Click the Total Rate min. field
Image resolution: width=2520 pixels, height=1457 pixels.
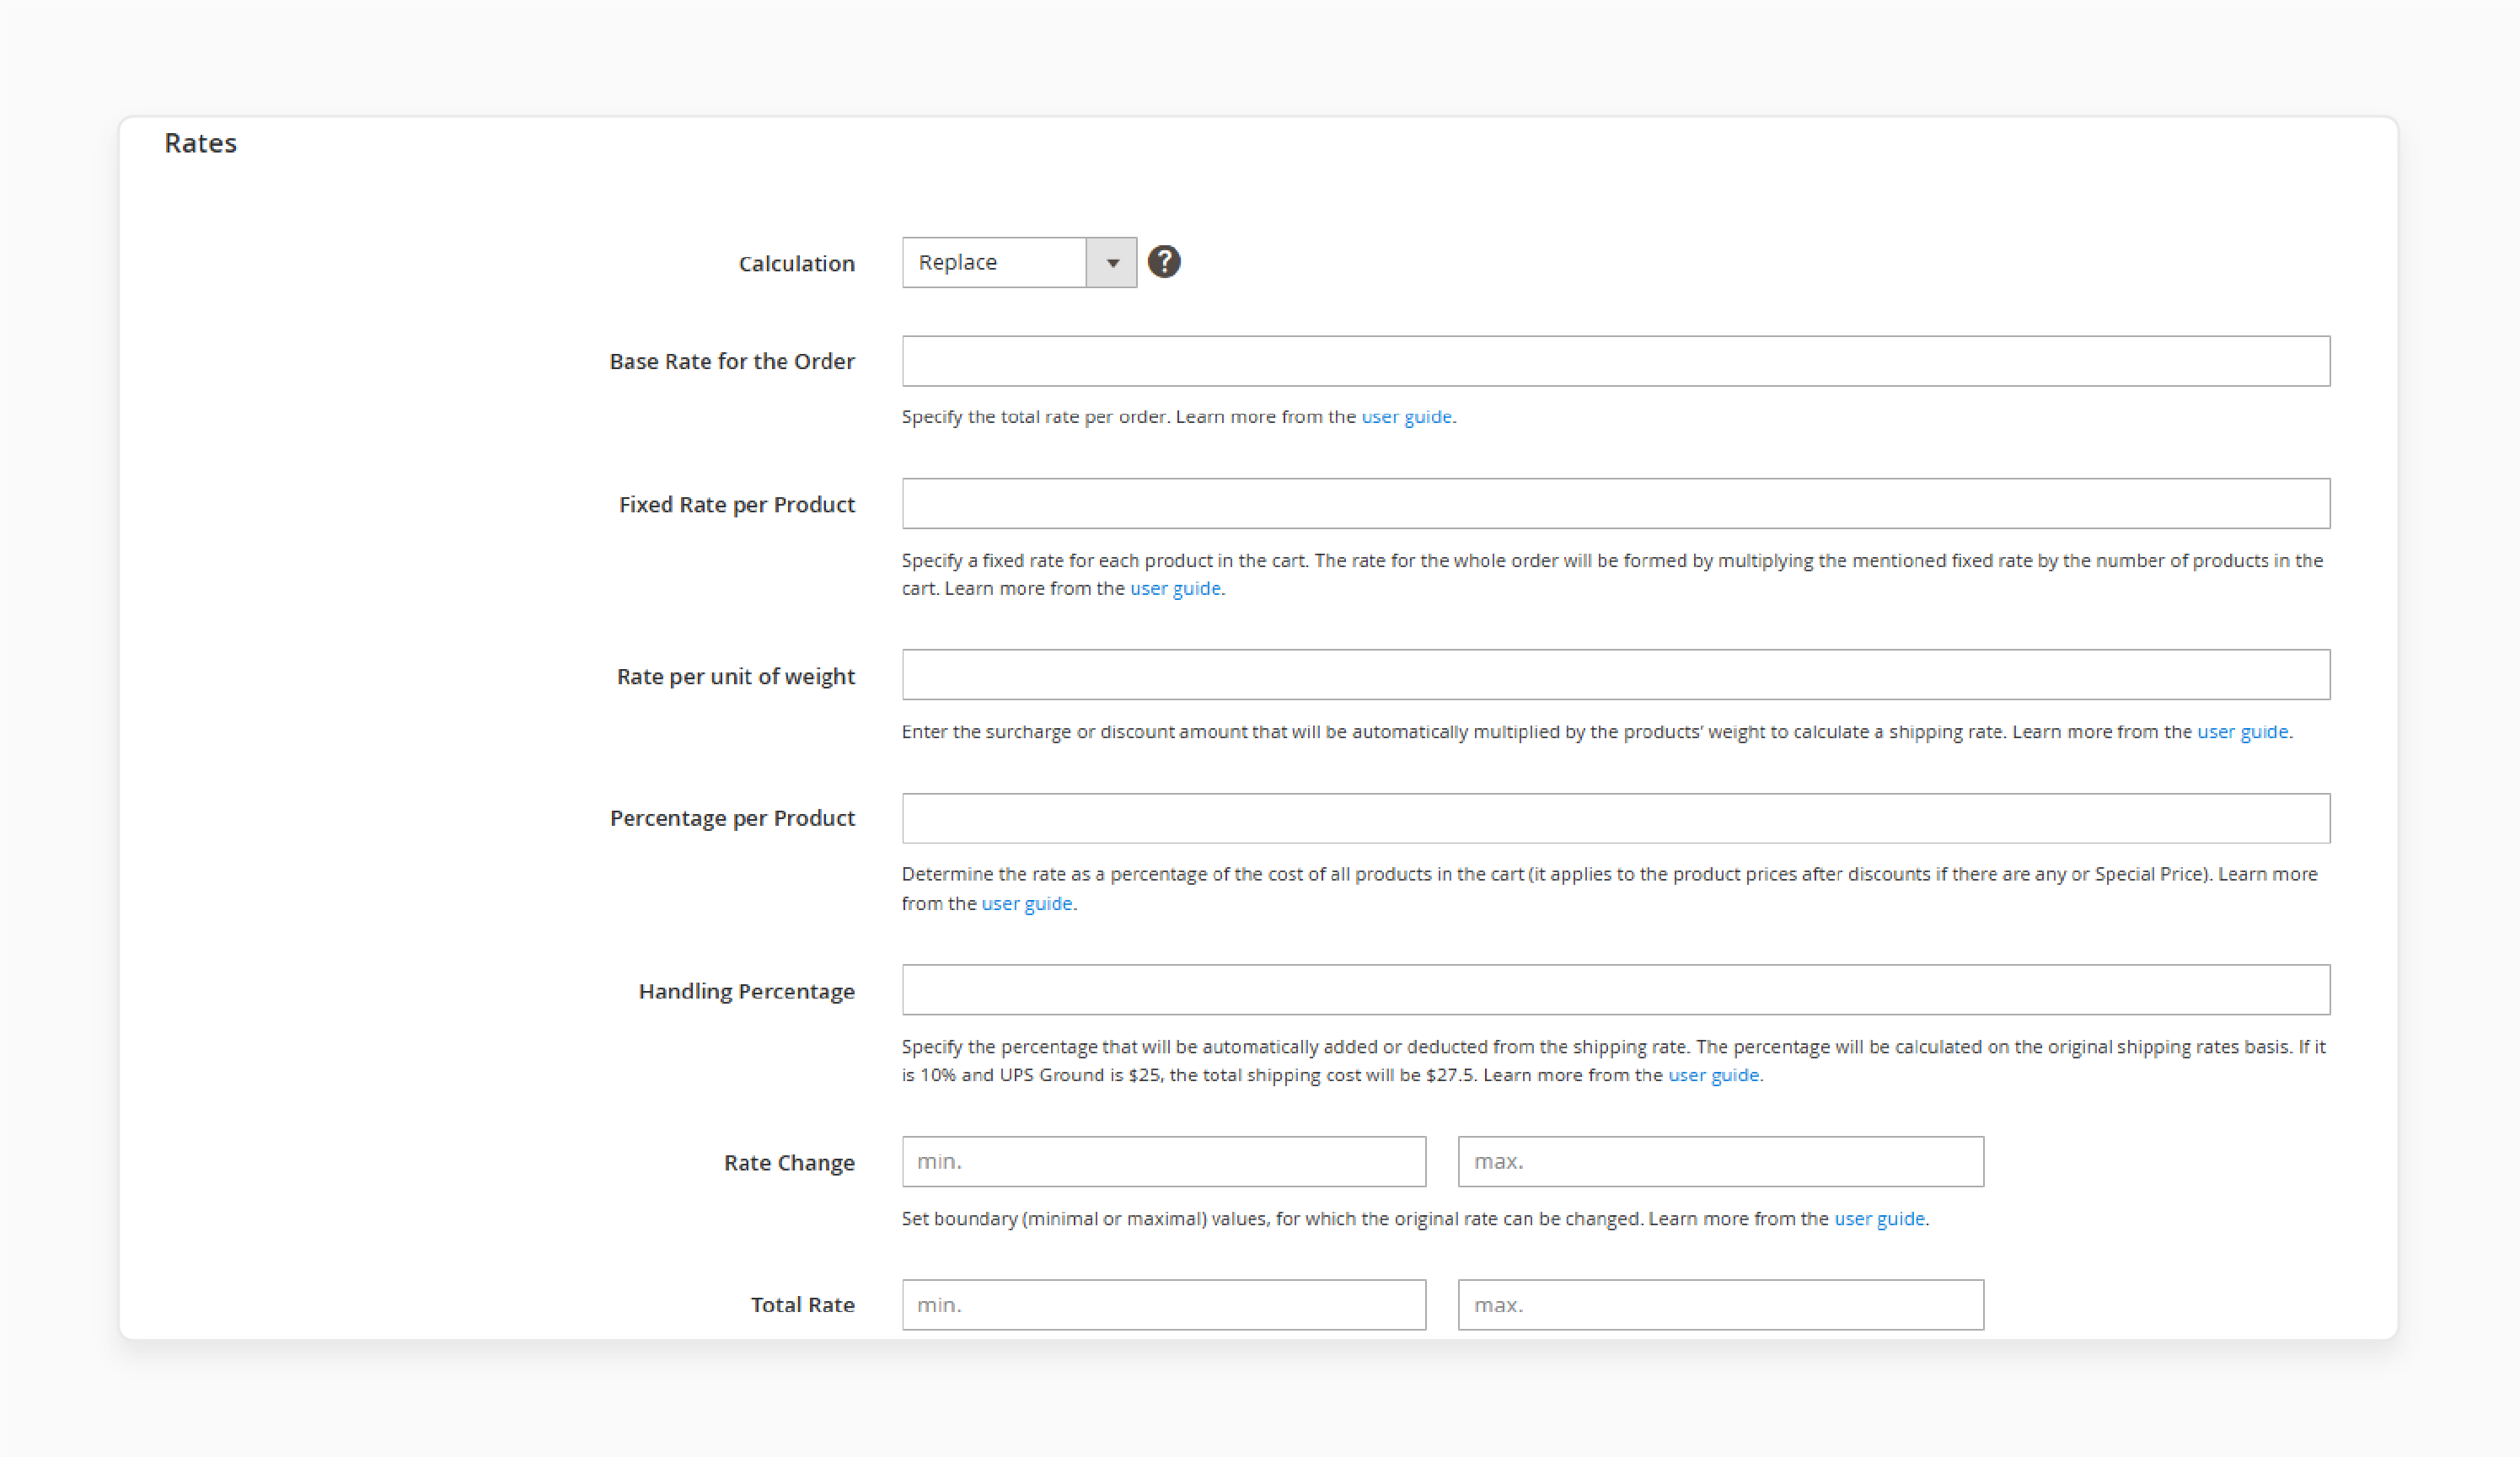tap(1163, 1305)
